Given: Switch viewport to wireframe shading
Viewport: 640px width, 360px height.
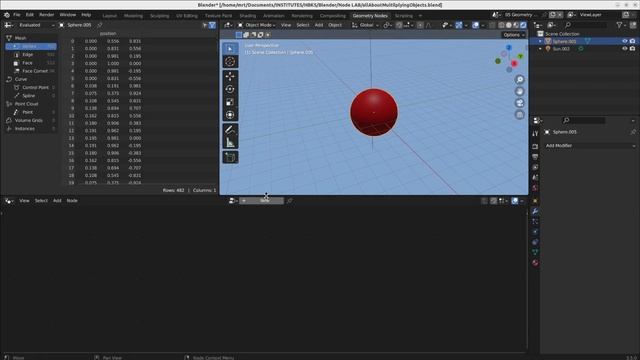Looking at the screenshot, I should point(501,25).
